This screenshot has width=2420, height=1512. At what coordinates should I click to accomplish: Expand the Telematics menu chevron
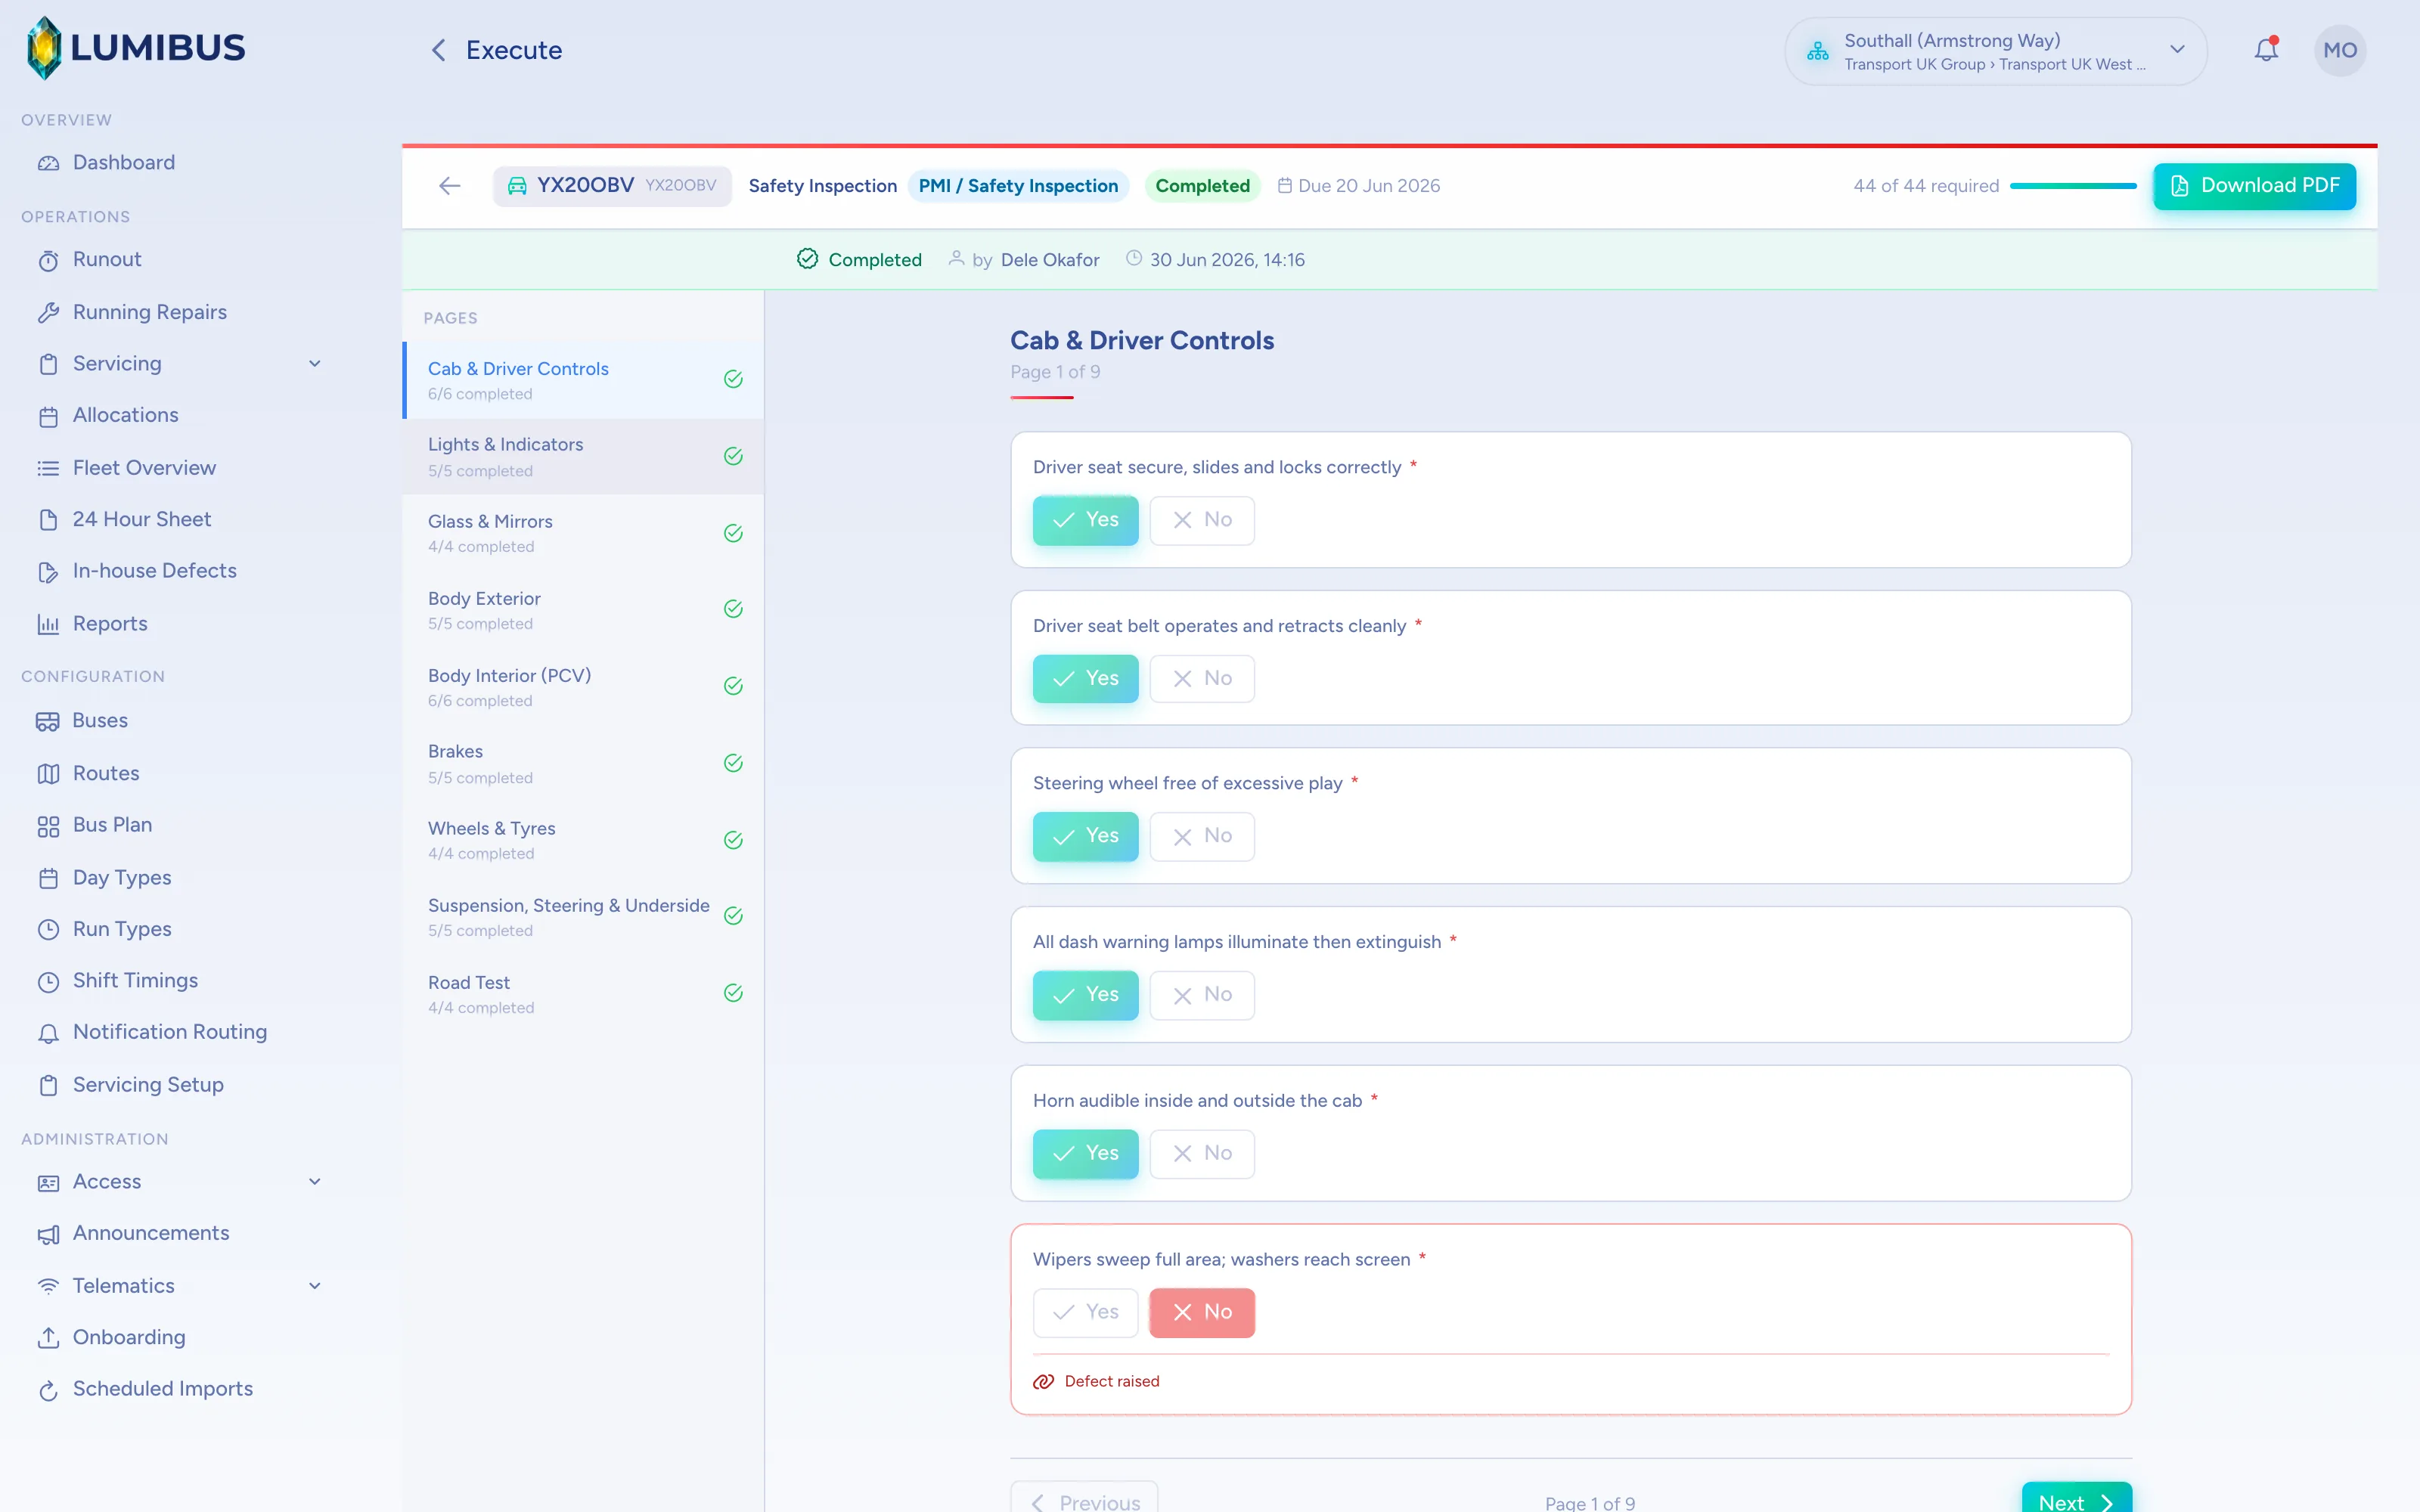pos(315,1286)
